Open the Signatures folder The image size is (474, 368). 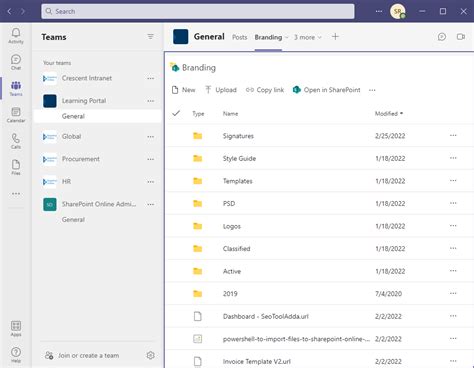pos(238,136)
